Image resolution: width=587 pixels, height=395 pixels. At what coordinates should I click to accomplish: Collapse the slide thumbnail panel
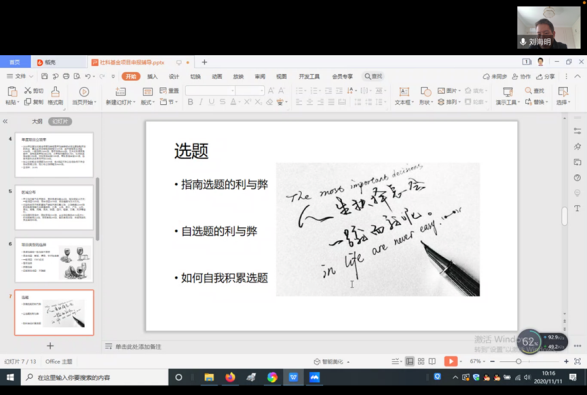tap(5, 121)
